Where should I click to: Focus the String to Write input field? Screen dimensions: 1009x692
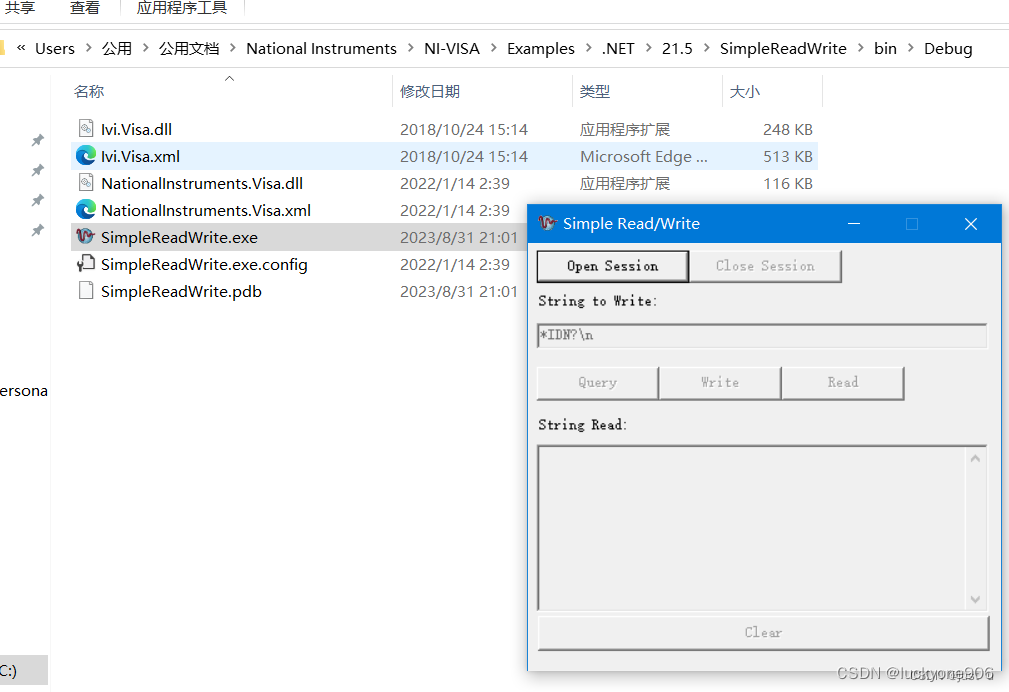tap(762, 335)
